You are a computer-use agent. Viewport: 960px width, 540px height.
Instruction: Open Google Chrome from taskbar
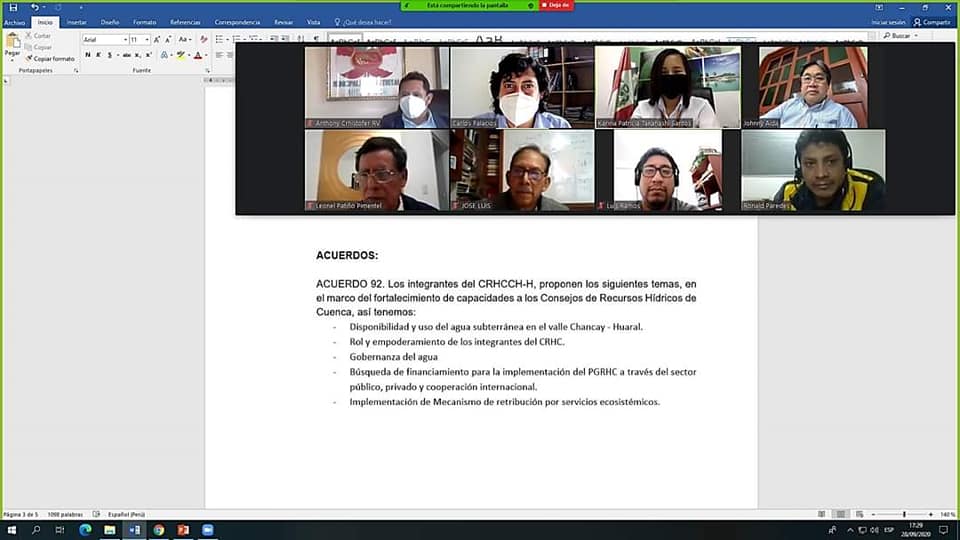tap(158, 530)
